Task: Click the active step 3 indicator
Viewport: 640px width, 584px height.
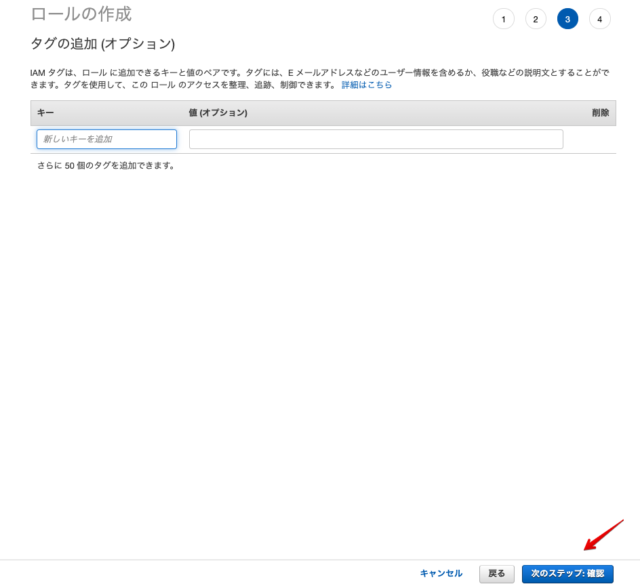Action: pos(567,19)
